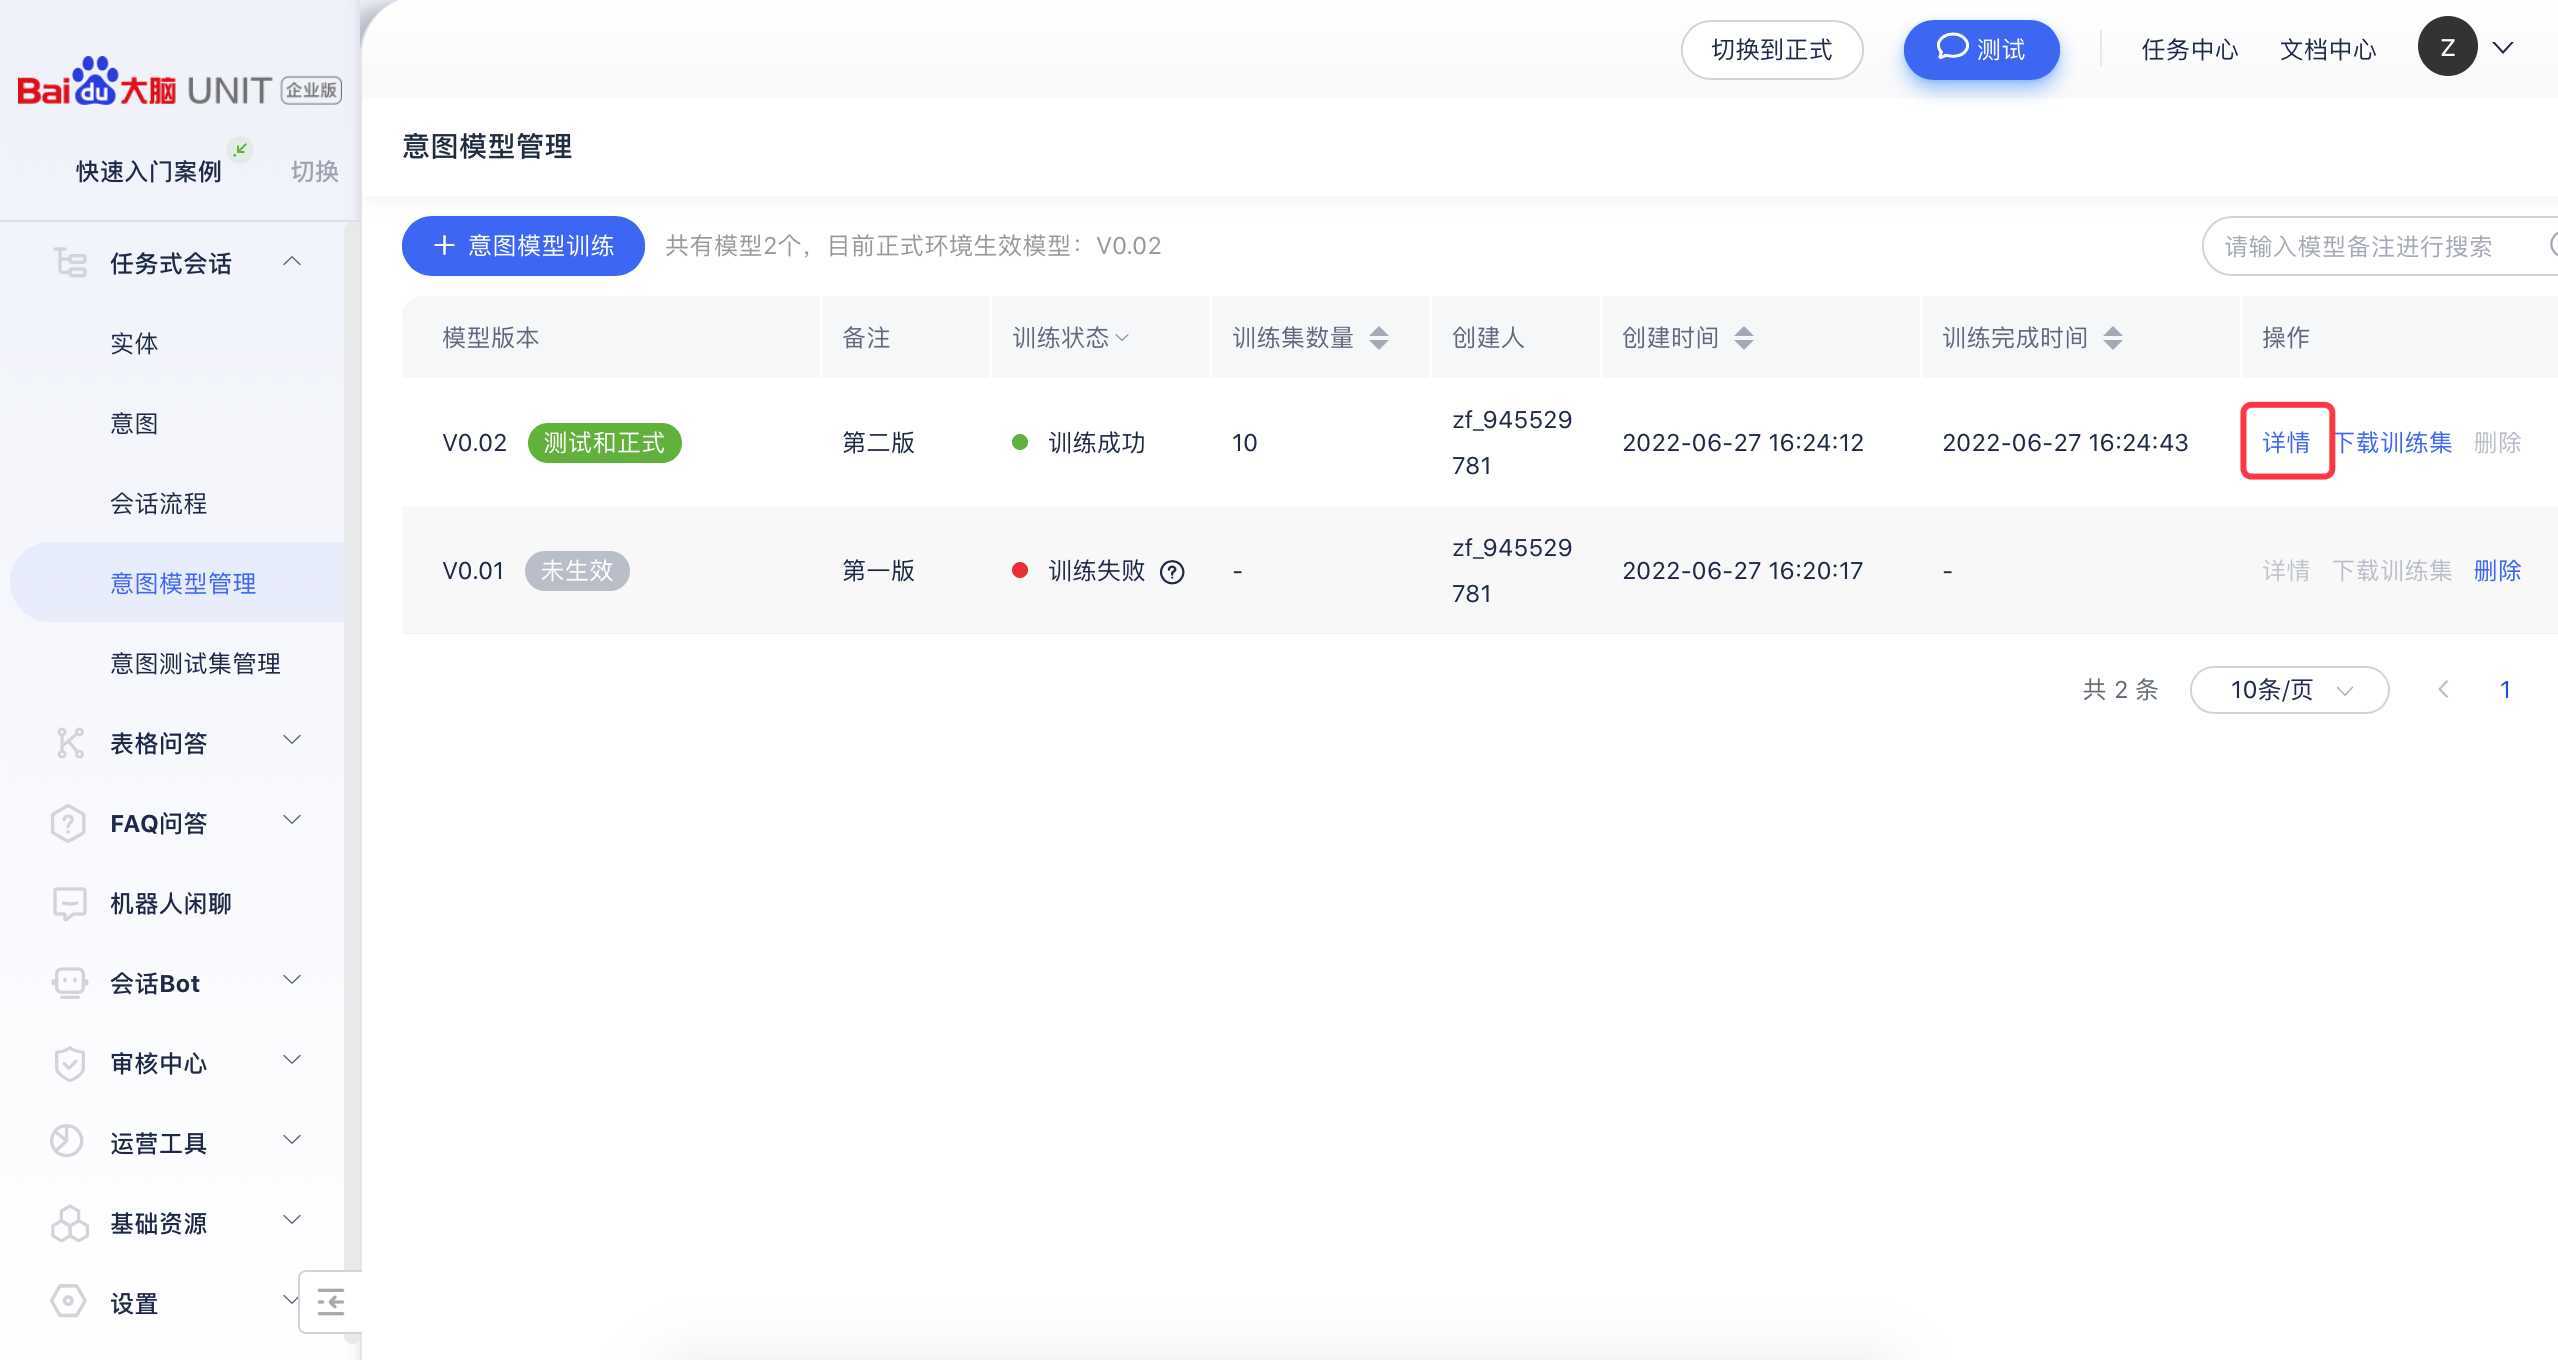The height and width of the screenshot is (1360, 2558).
Task: Expand the 审核中心 section chevron
Action: (292, 1060)
